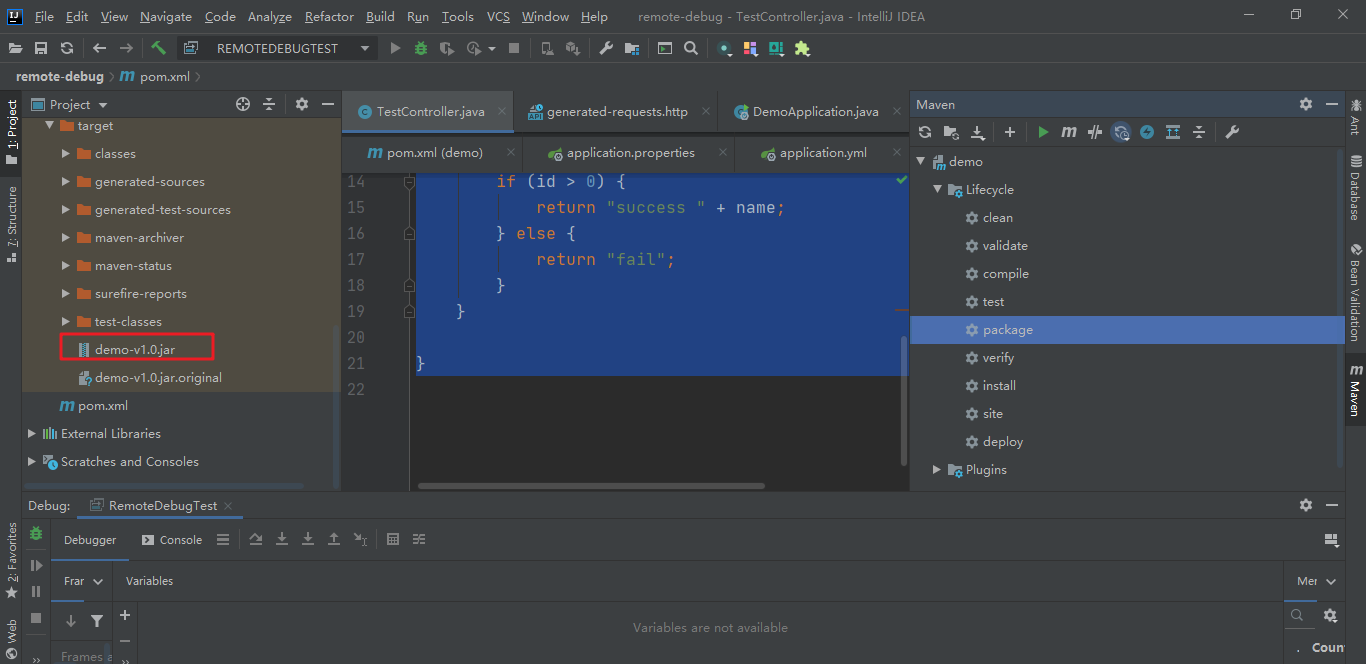Open the Refactor menu
Image resolution: width=1366 pixels, height=664 pixels.
tap(329, 17)
